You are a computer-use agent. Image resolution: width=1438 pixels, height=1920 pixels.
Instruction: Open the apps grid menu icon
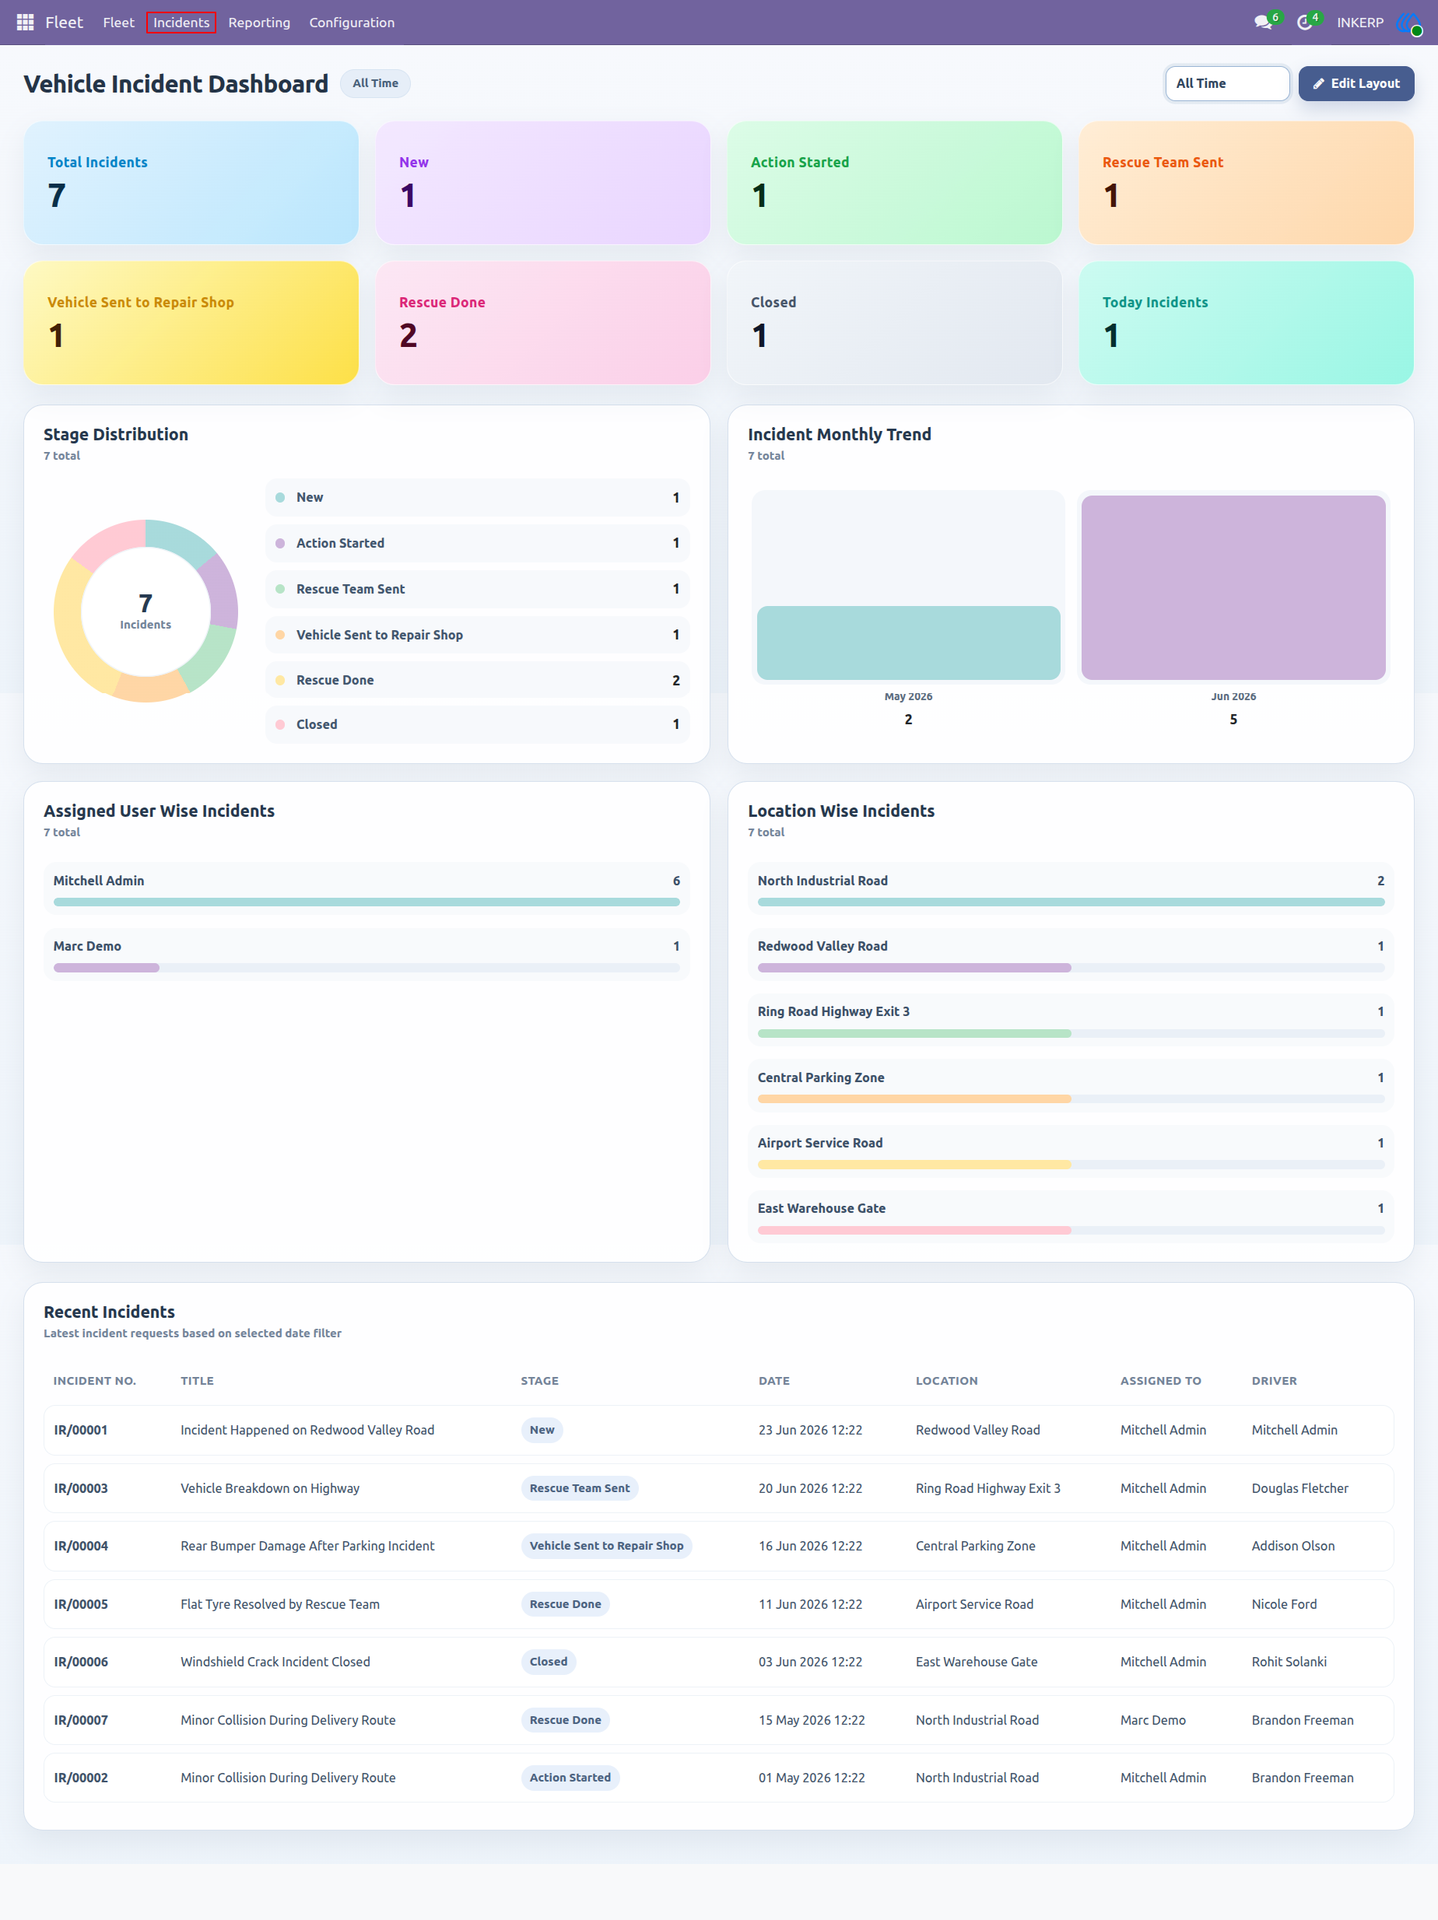[25, 22]
